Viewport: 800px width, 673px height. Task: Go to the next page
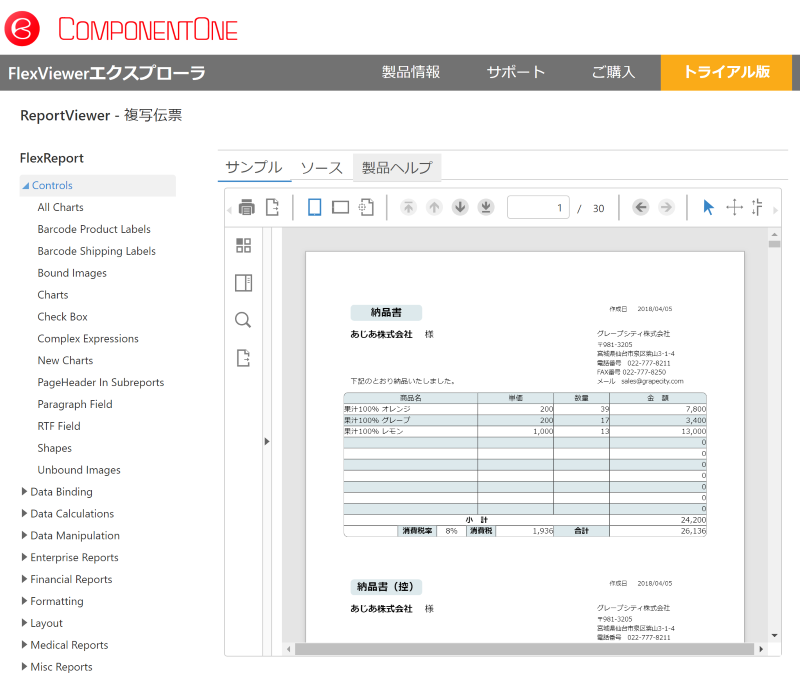click(x=460, y=207)
